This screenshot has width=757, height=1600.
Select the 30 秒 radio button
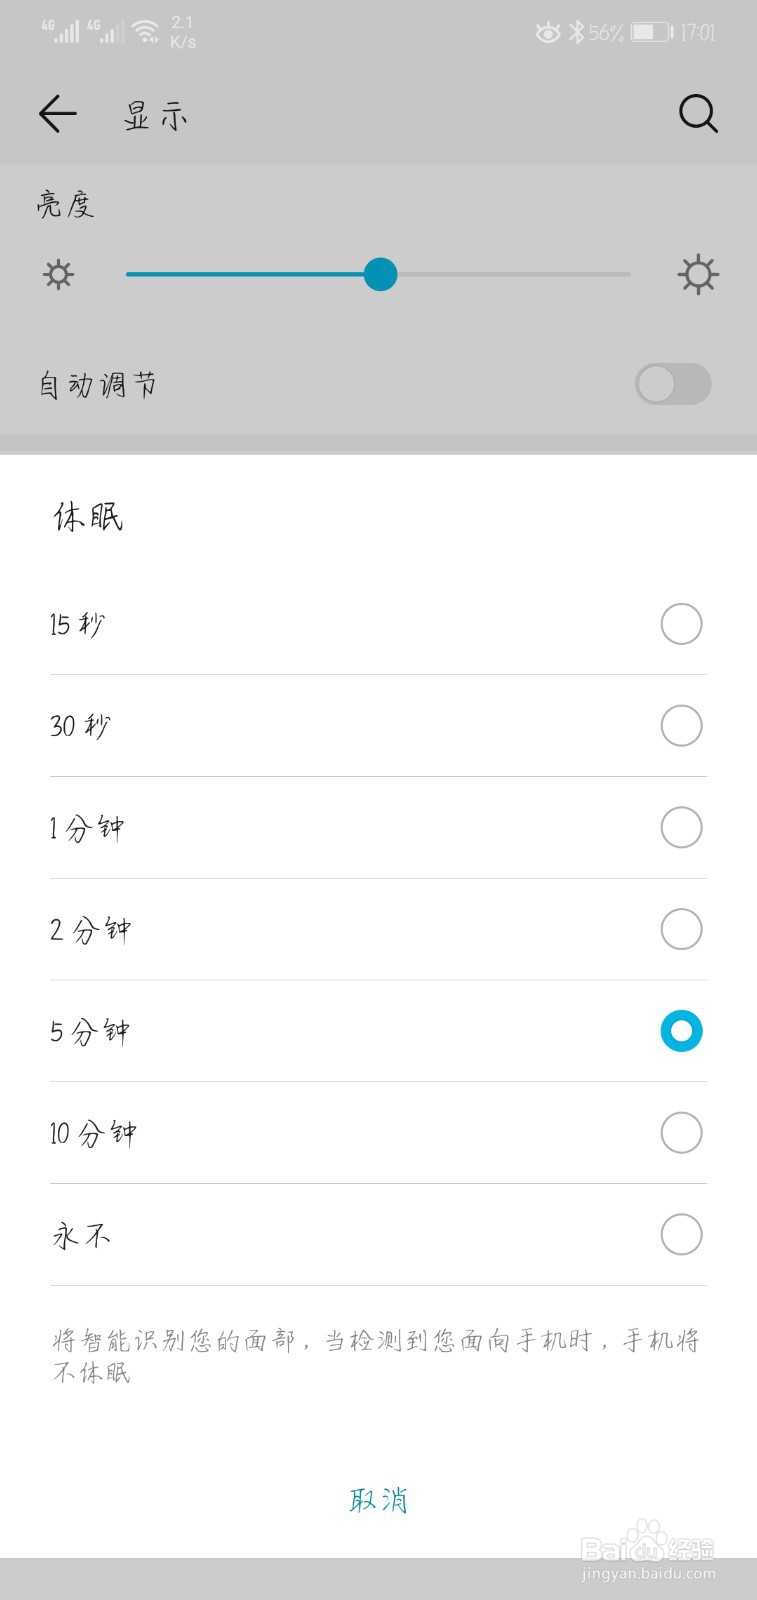[681, 726]
